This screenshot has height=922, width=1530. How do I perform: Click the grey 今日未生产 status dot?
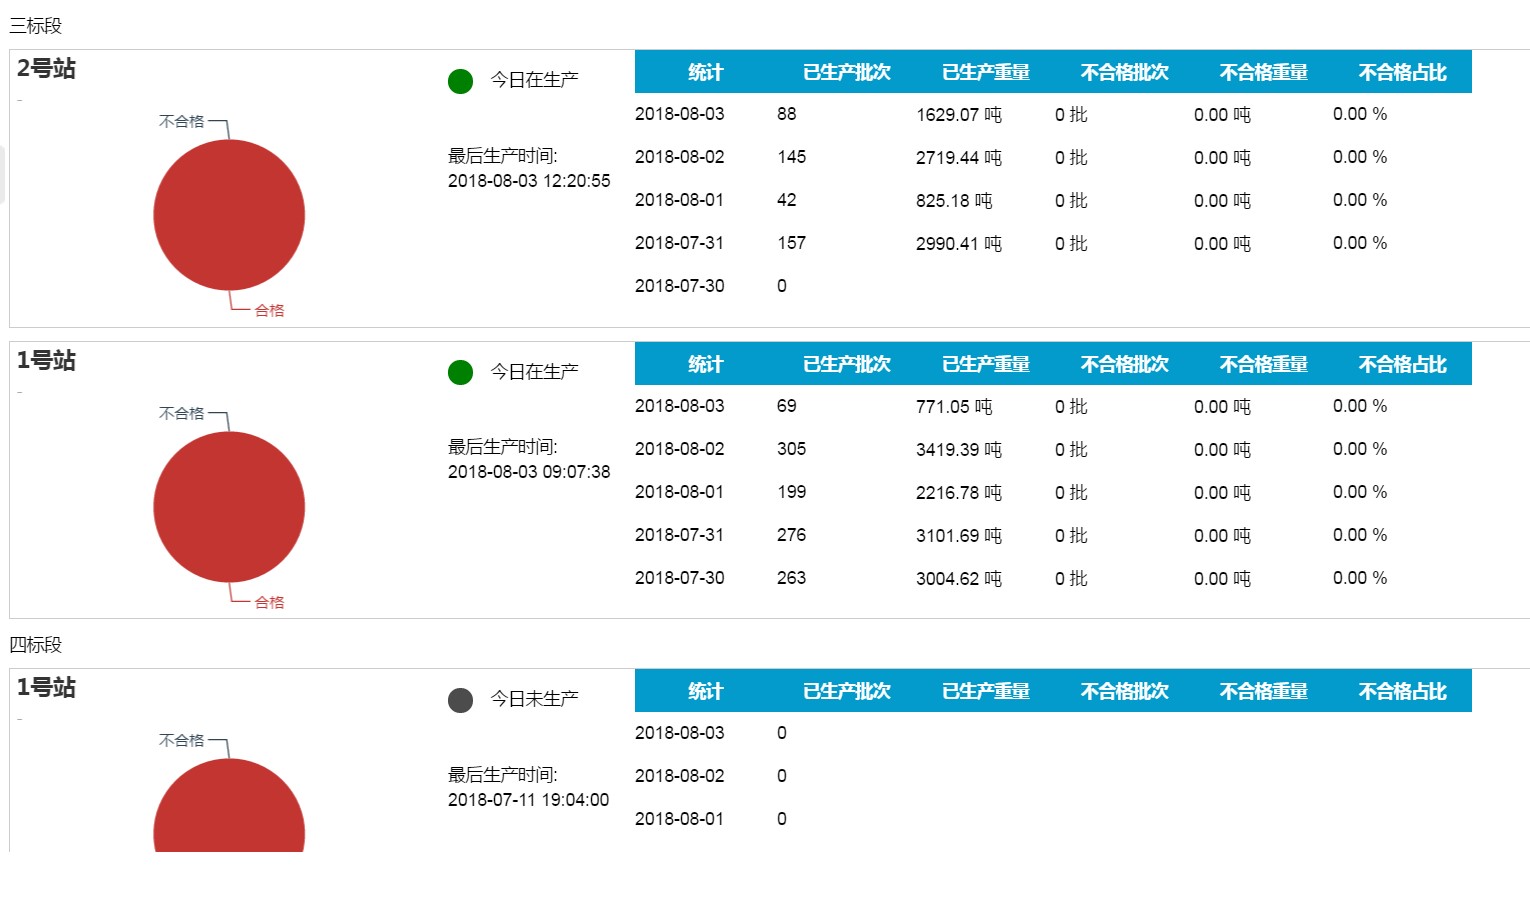[x=460, y=700]
